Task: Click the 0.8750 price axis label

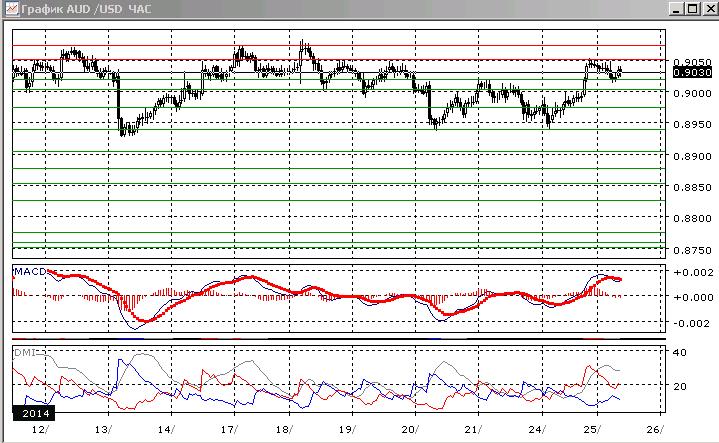Action: (692, 250)
